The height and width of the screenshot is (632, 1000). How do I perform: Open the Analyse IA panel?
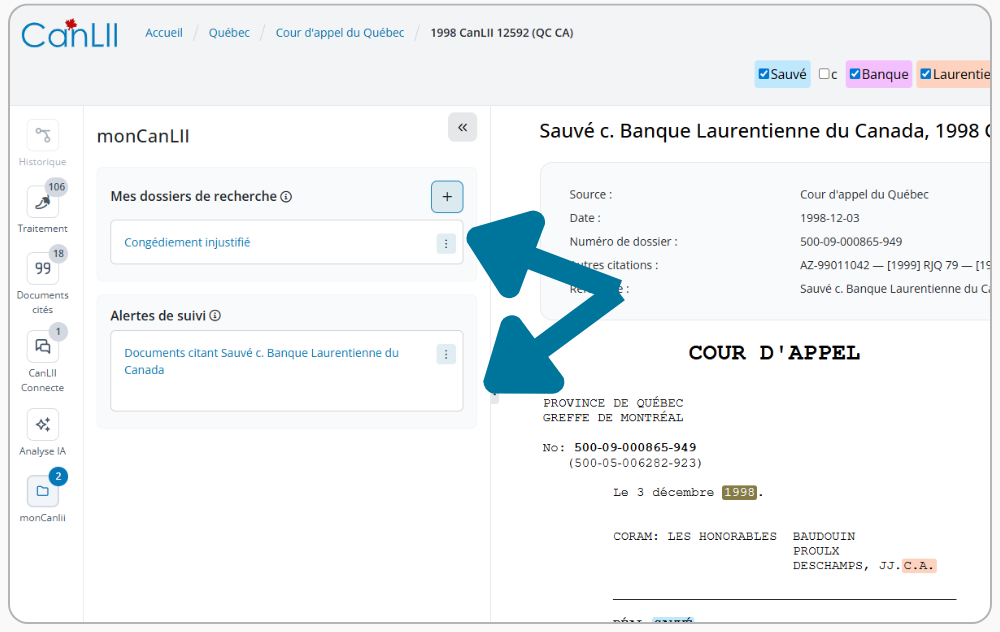pyautogui.click(x=42, y=425)
